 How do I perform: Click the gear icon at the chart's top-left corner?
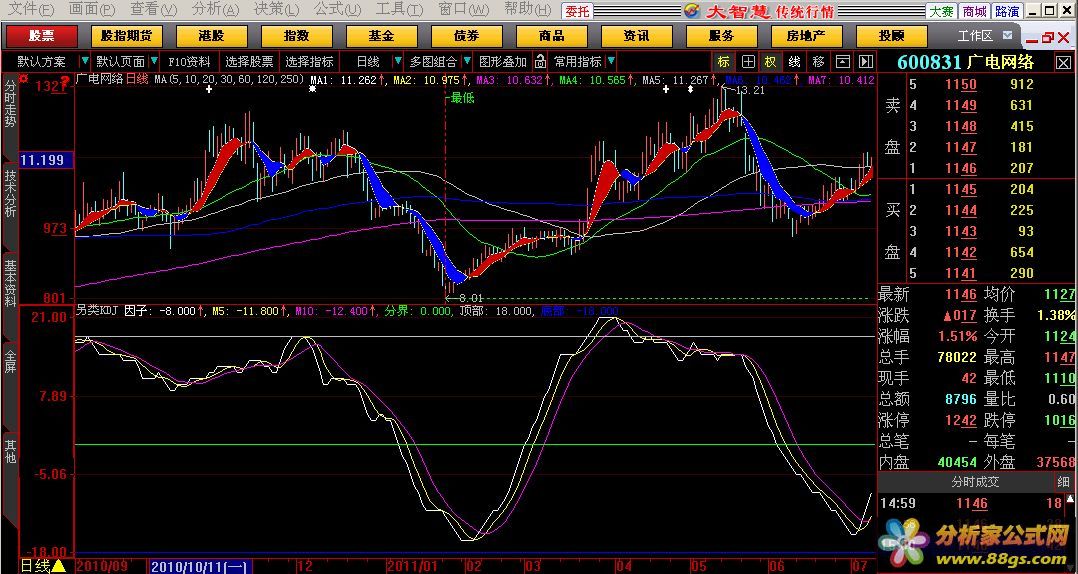tap(23, 79)
